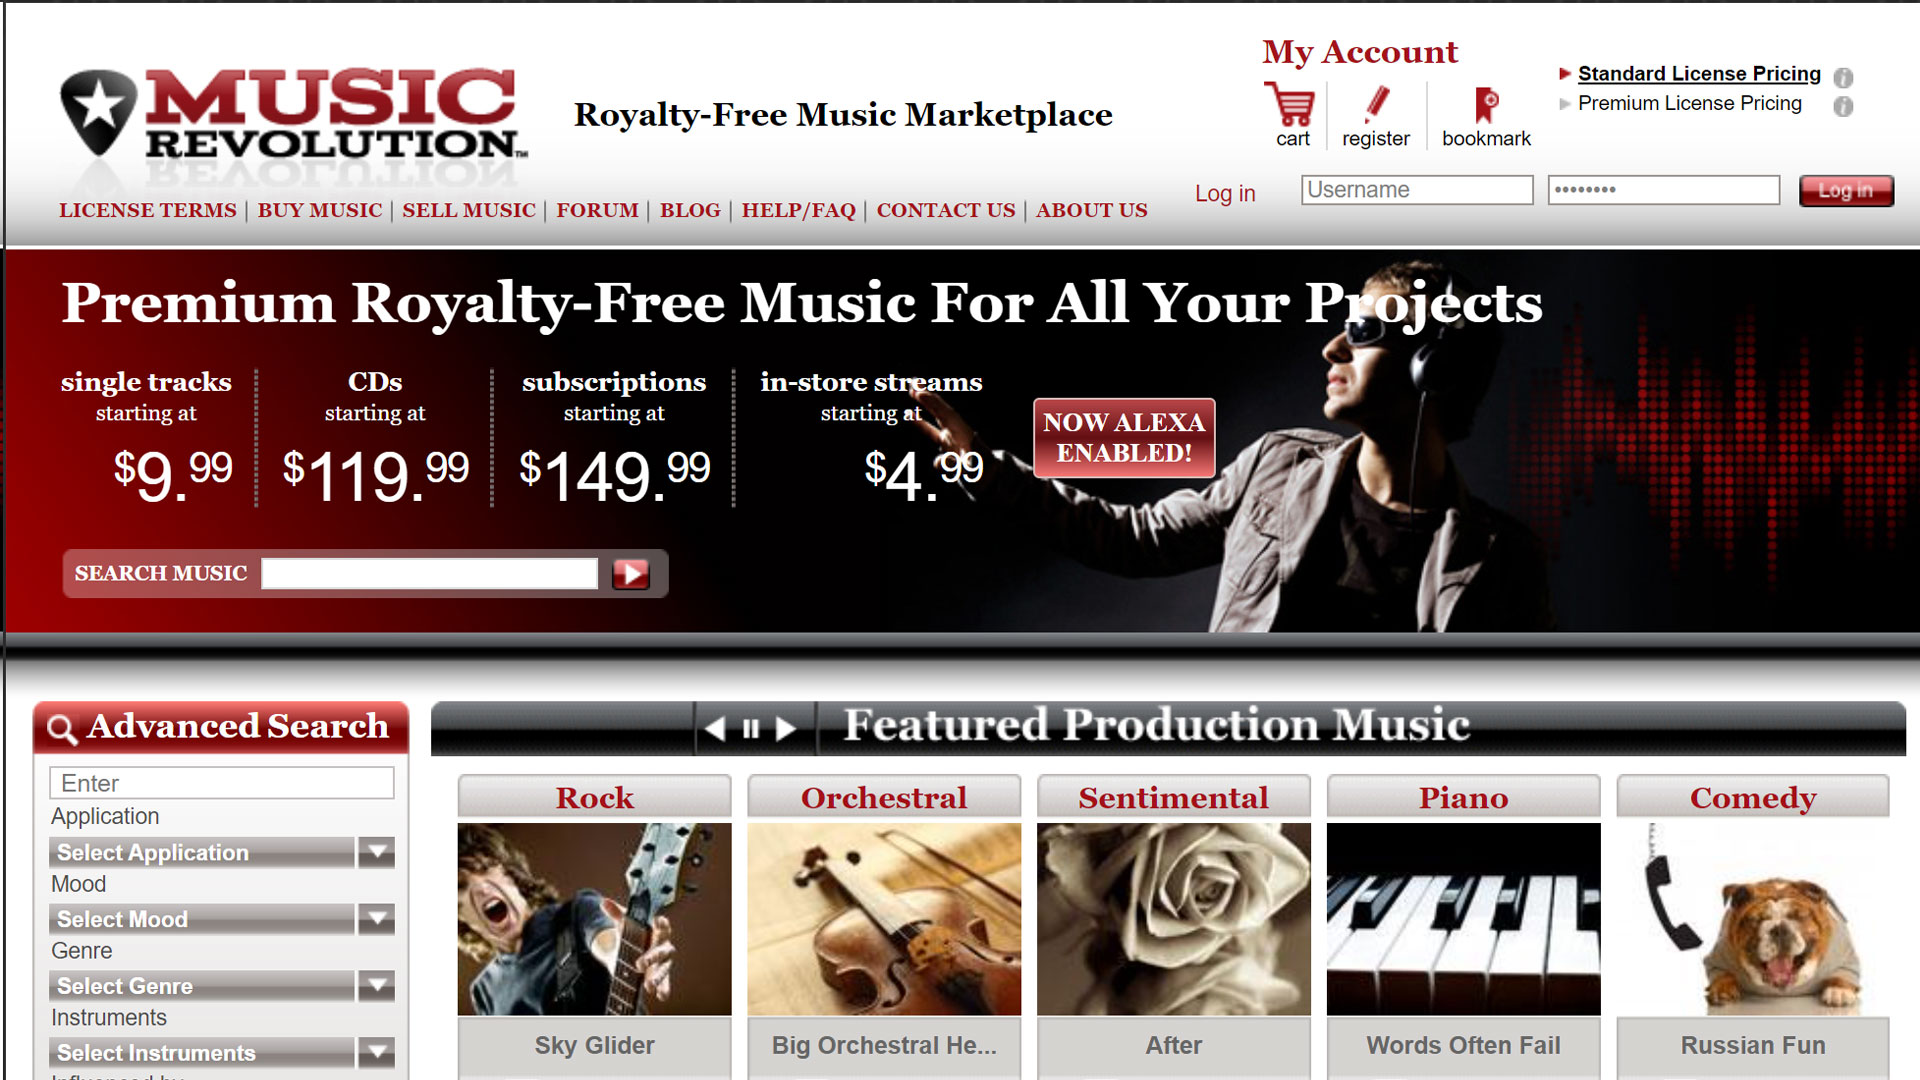Click the Music Revolution logo
The height and width of the screenshot is (1080, 1920).
point(292,116)
